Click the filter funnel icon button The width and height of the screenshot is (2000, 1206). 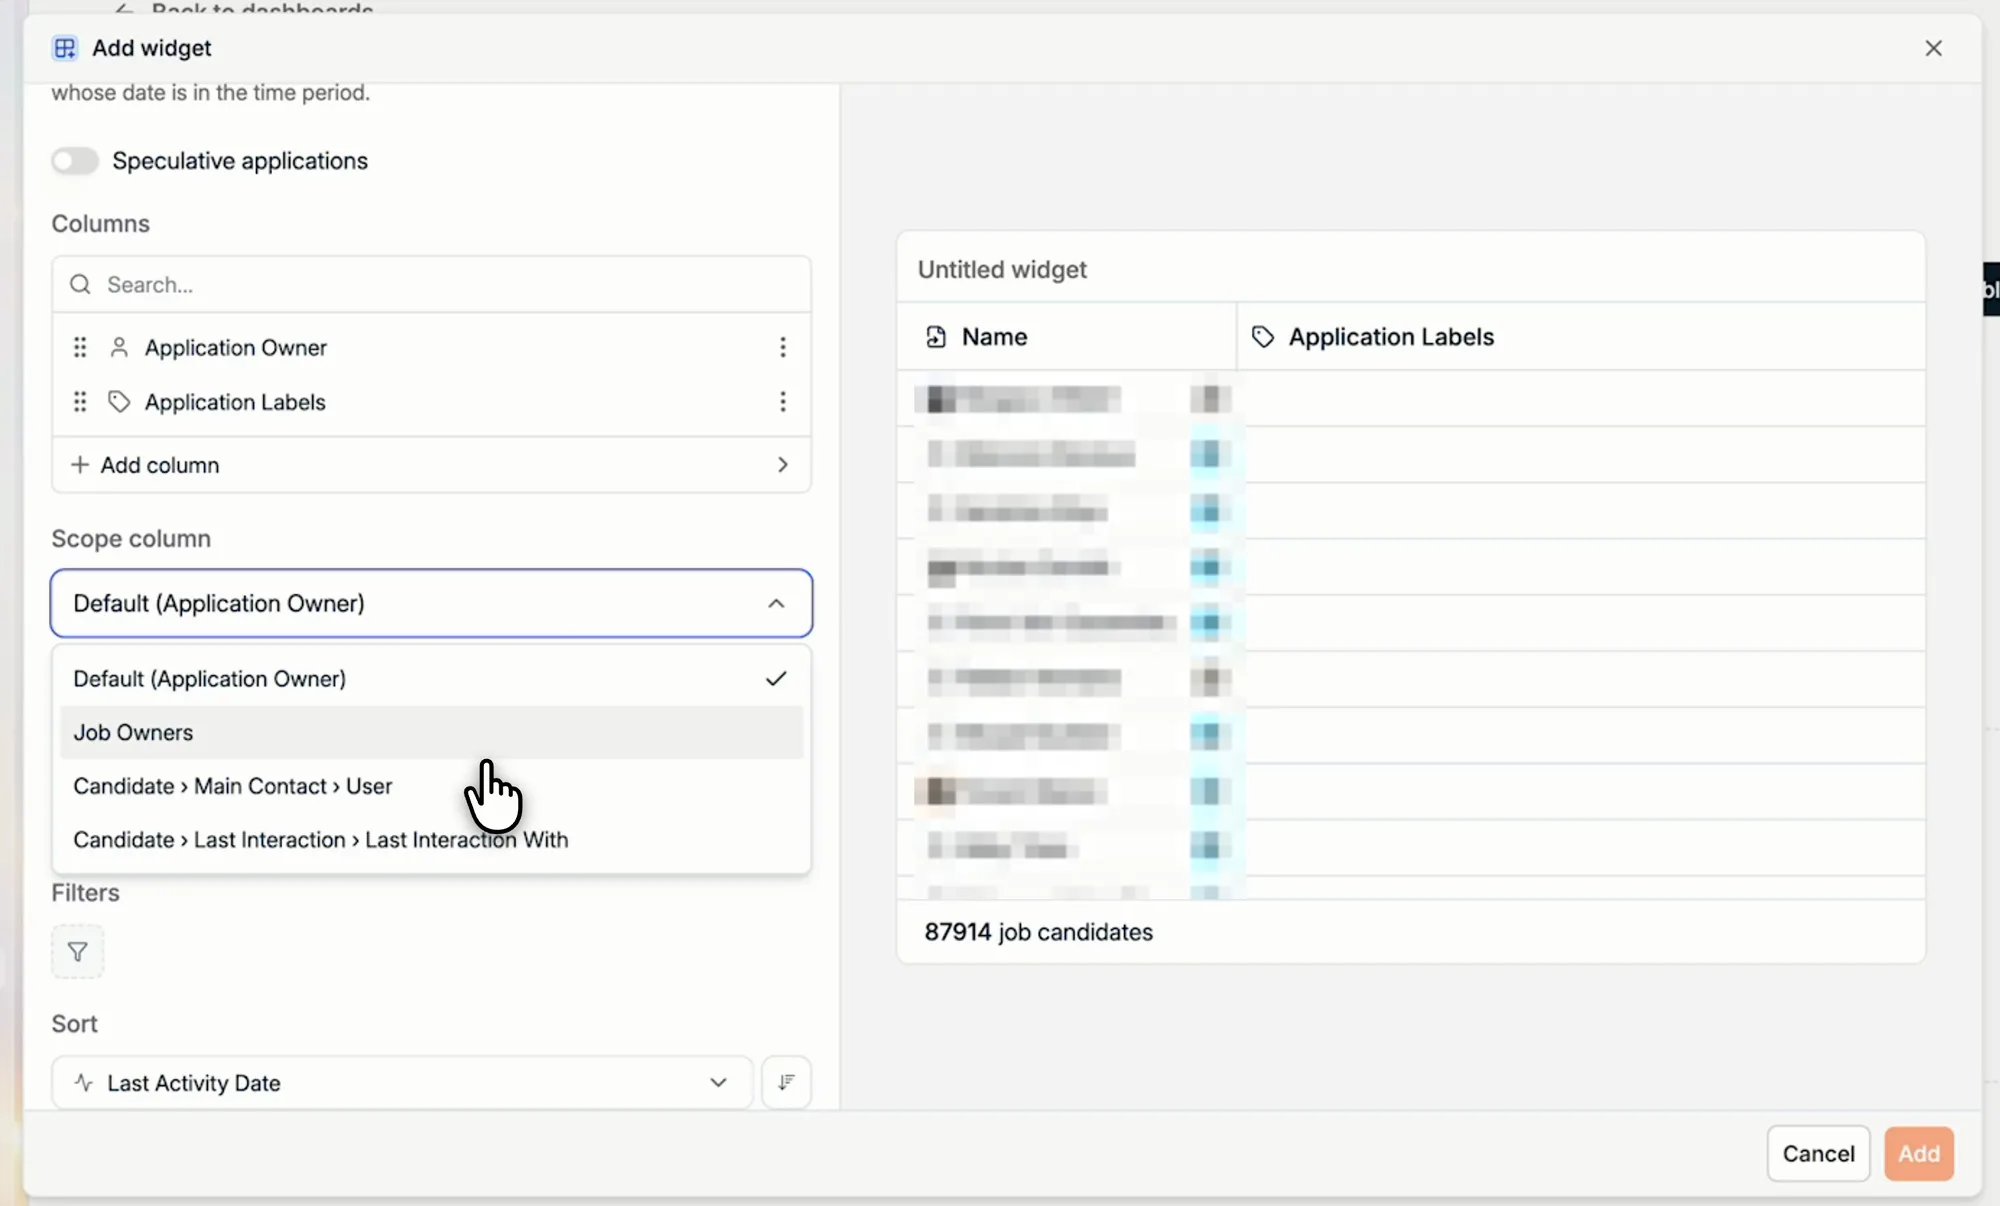(x=78, y=952)
